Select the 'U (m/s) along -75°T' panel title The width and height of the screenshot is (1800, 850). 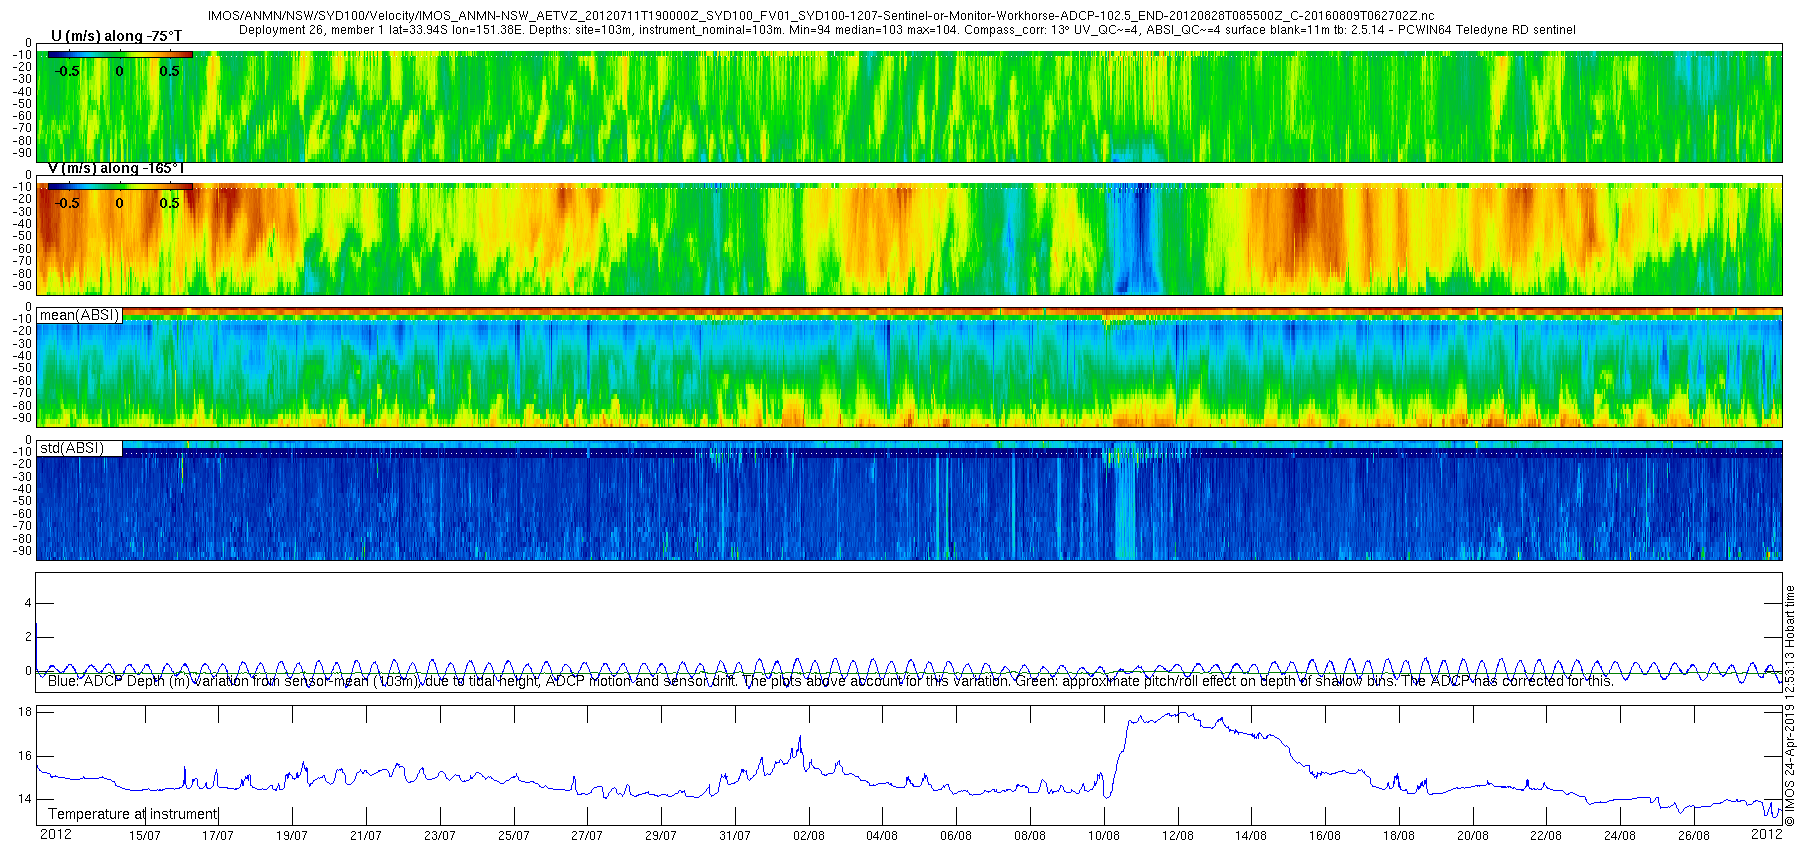click(x=117, y=36)
